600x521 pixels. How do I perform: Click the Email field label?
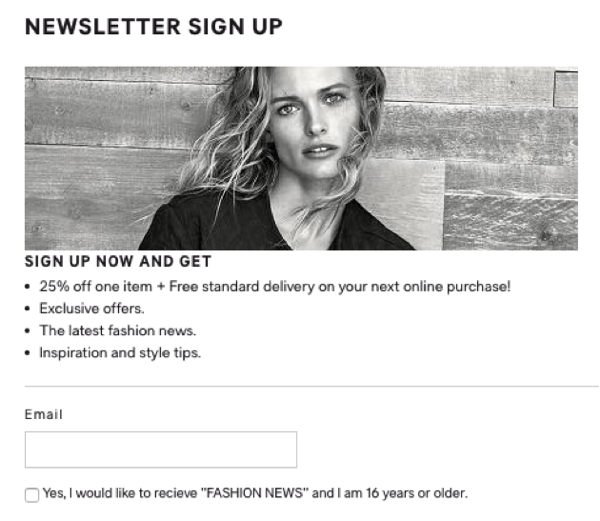pyautogui.click(x=44, y=414)
